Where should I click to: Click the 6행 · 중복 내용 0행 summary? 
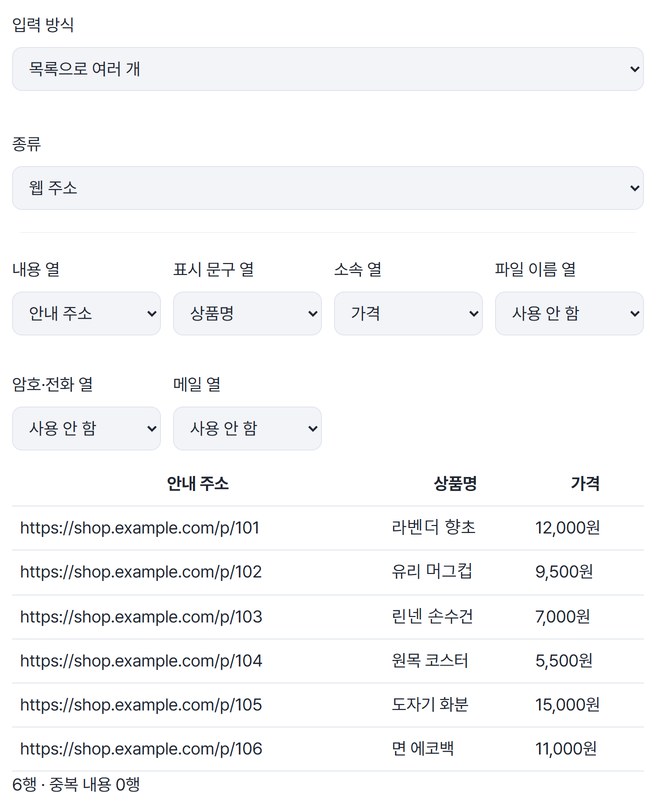pos(76,785)
